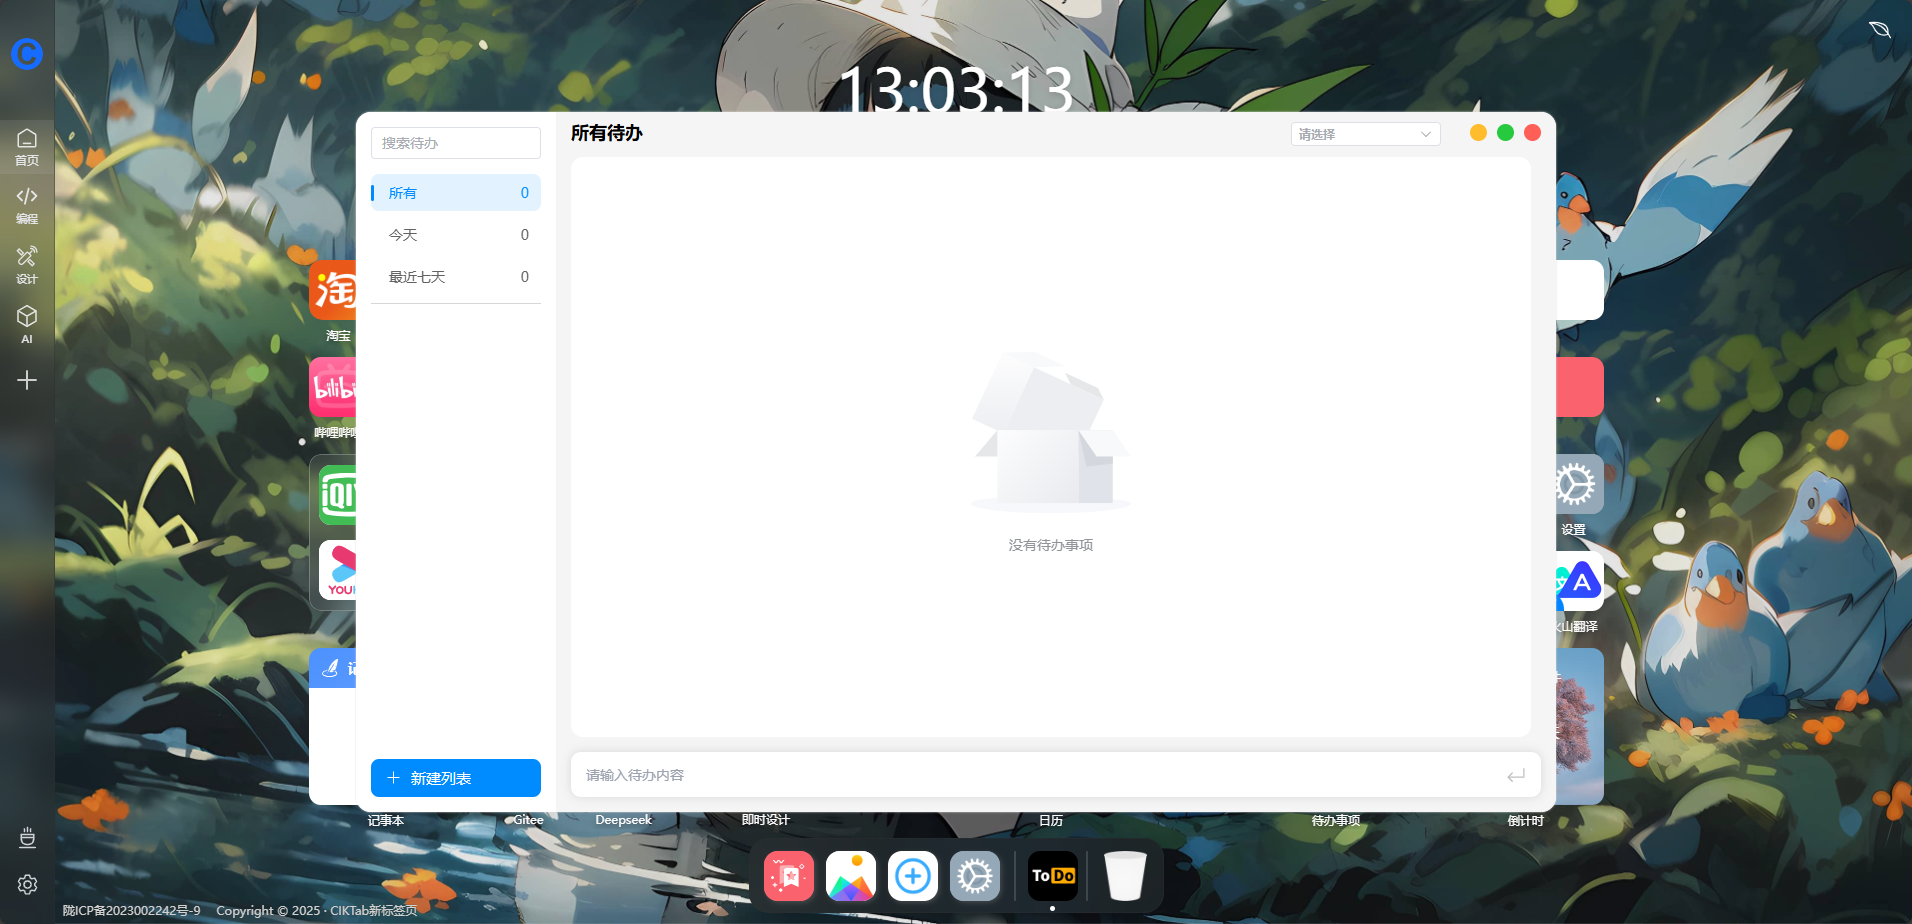Click the trash bin dock icon
Image resolution: width=1912 pixels, height=924 pixels.
coord(1125,876)
